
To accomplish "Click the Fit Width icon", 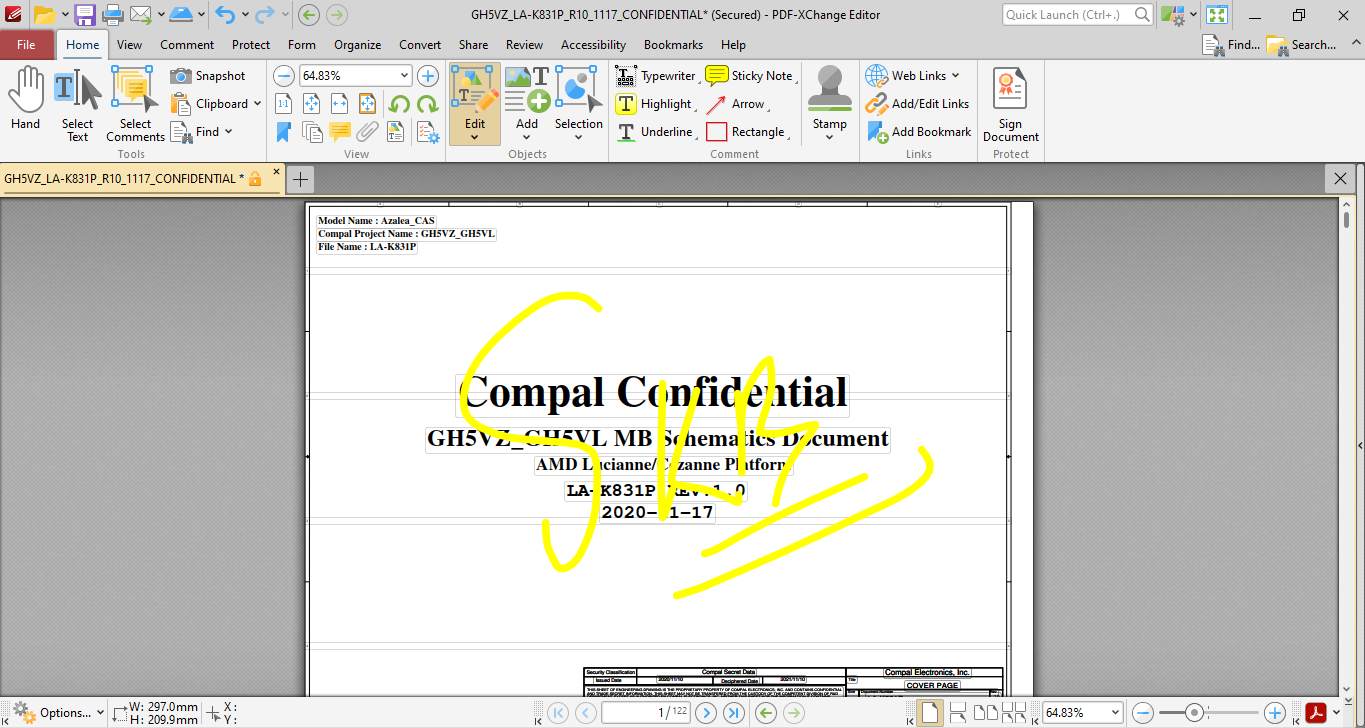I will 340,104.
